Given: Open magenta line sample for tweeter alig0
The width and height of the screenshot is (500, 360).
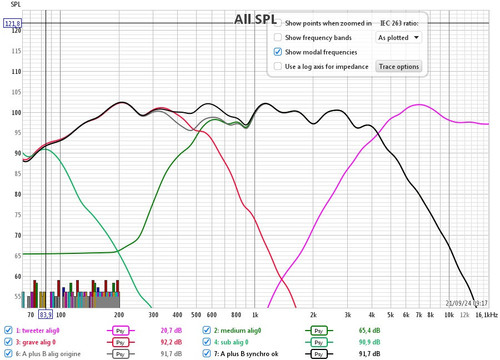Looking at the screenshot, I should coord(120,331).
